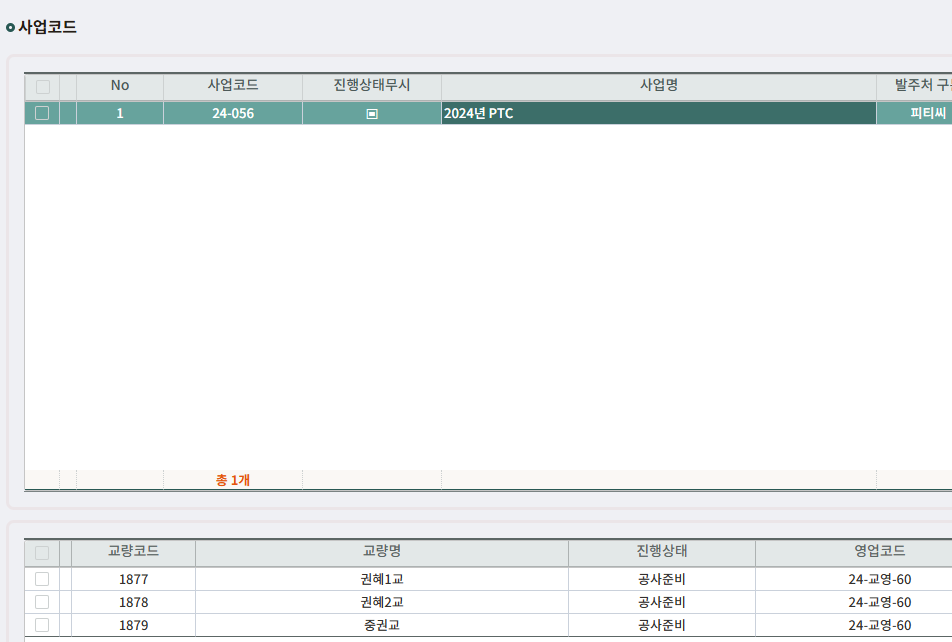Screen dimensions: 952x642
Task: Select bridge code 1878 cell
Action: click(x=134, y=603)
